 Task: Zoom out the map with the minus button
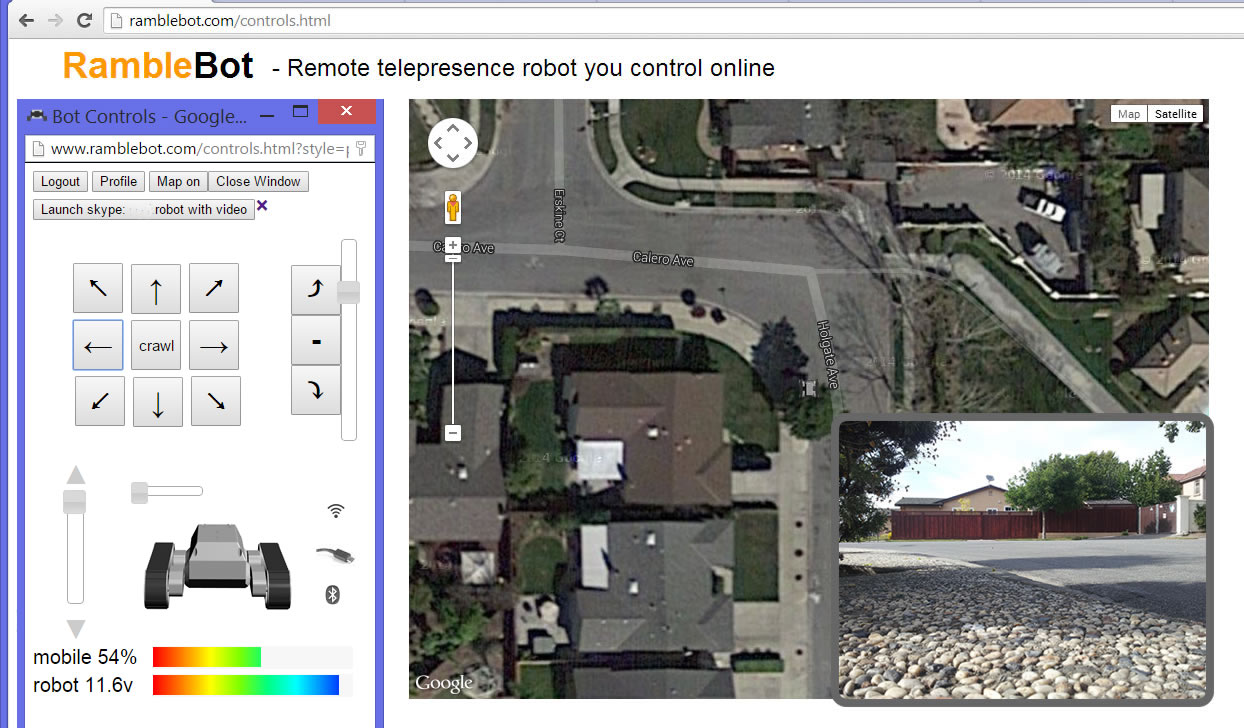coord(453,433)
